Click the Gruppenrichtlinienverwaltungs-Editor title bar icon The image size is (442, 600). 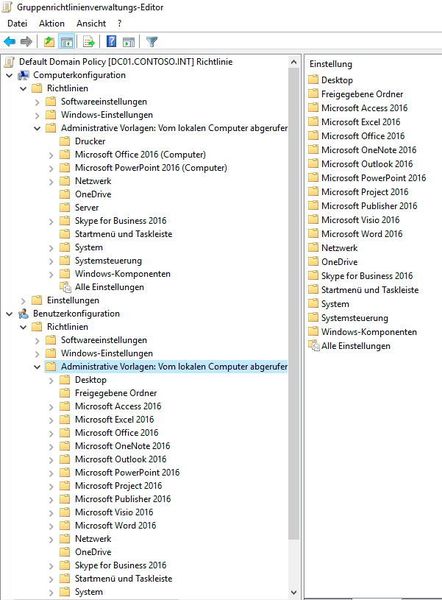coord(8,7)
